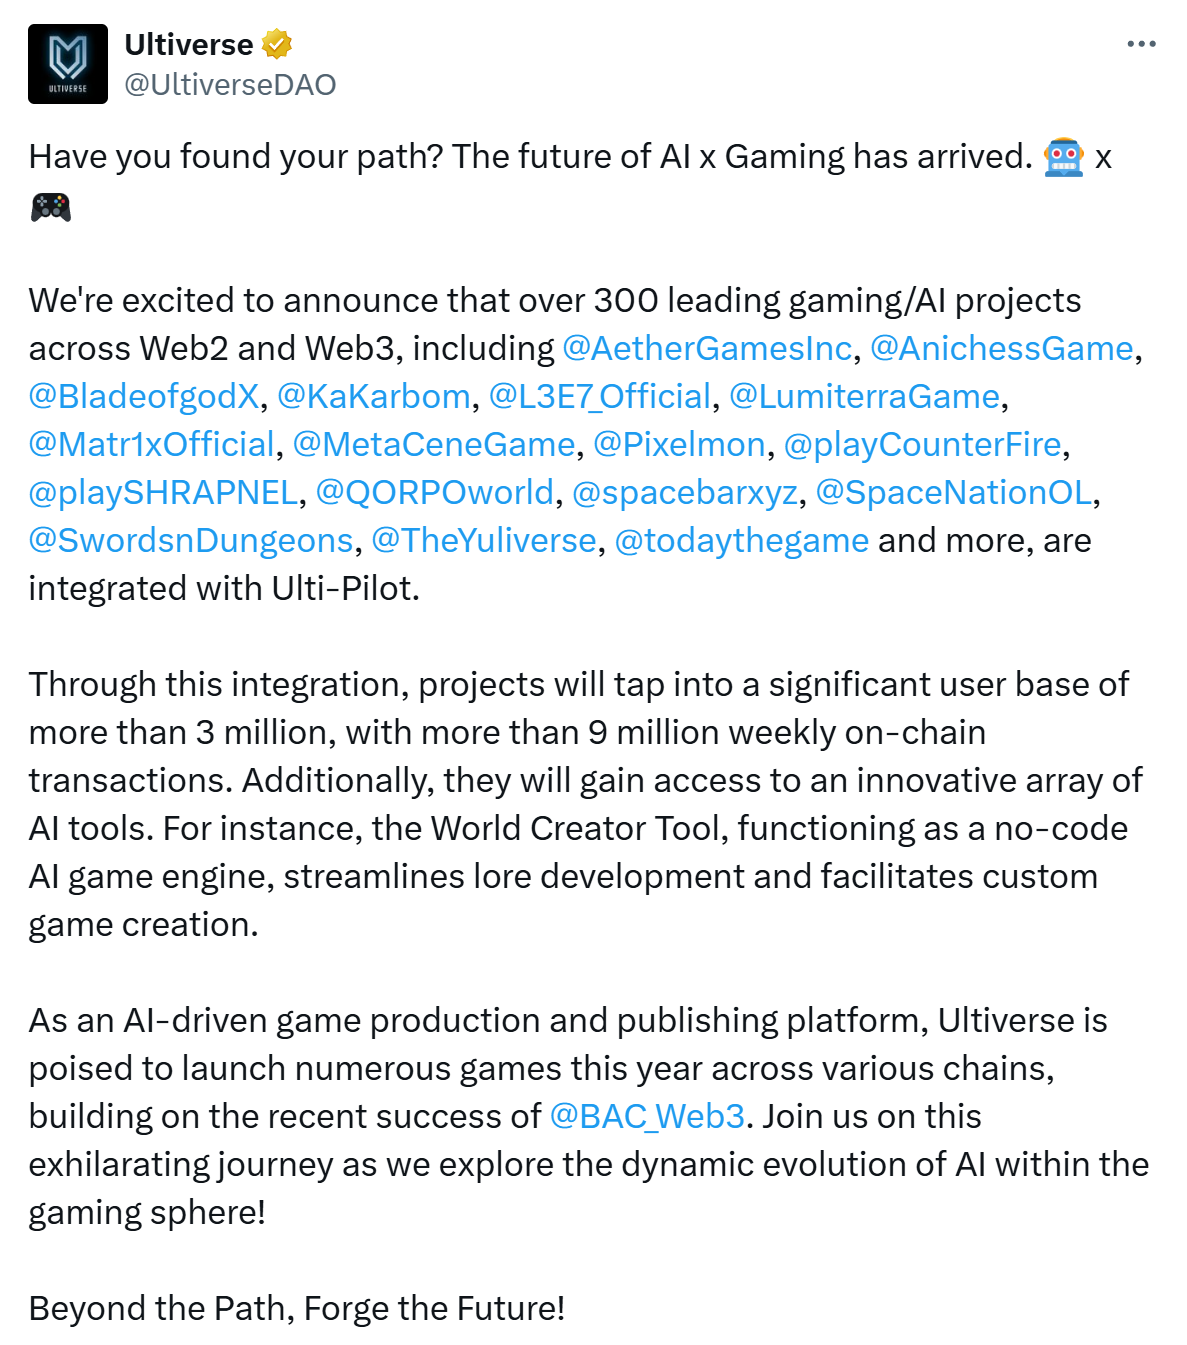Click the @Matr1xOfficial mention
1187x1345 pixels.
click(151, 444)
